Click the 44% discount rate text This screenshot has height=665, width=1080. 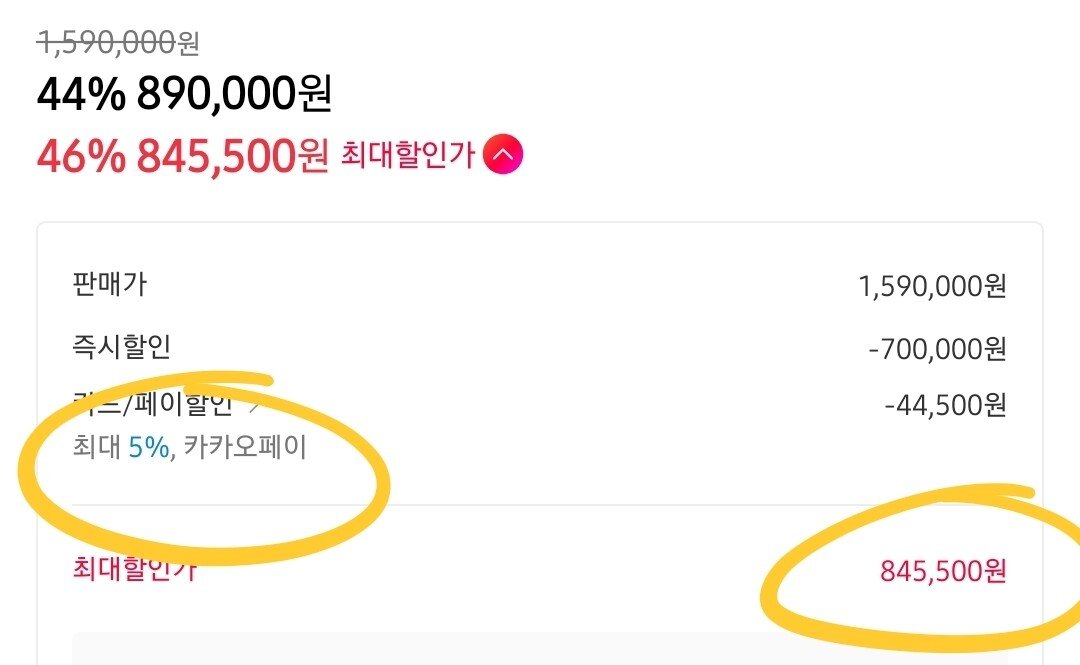pyautogui.click(x=81, y=94)
